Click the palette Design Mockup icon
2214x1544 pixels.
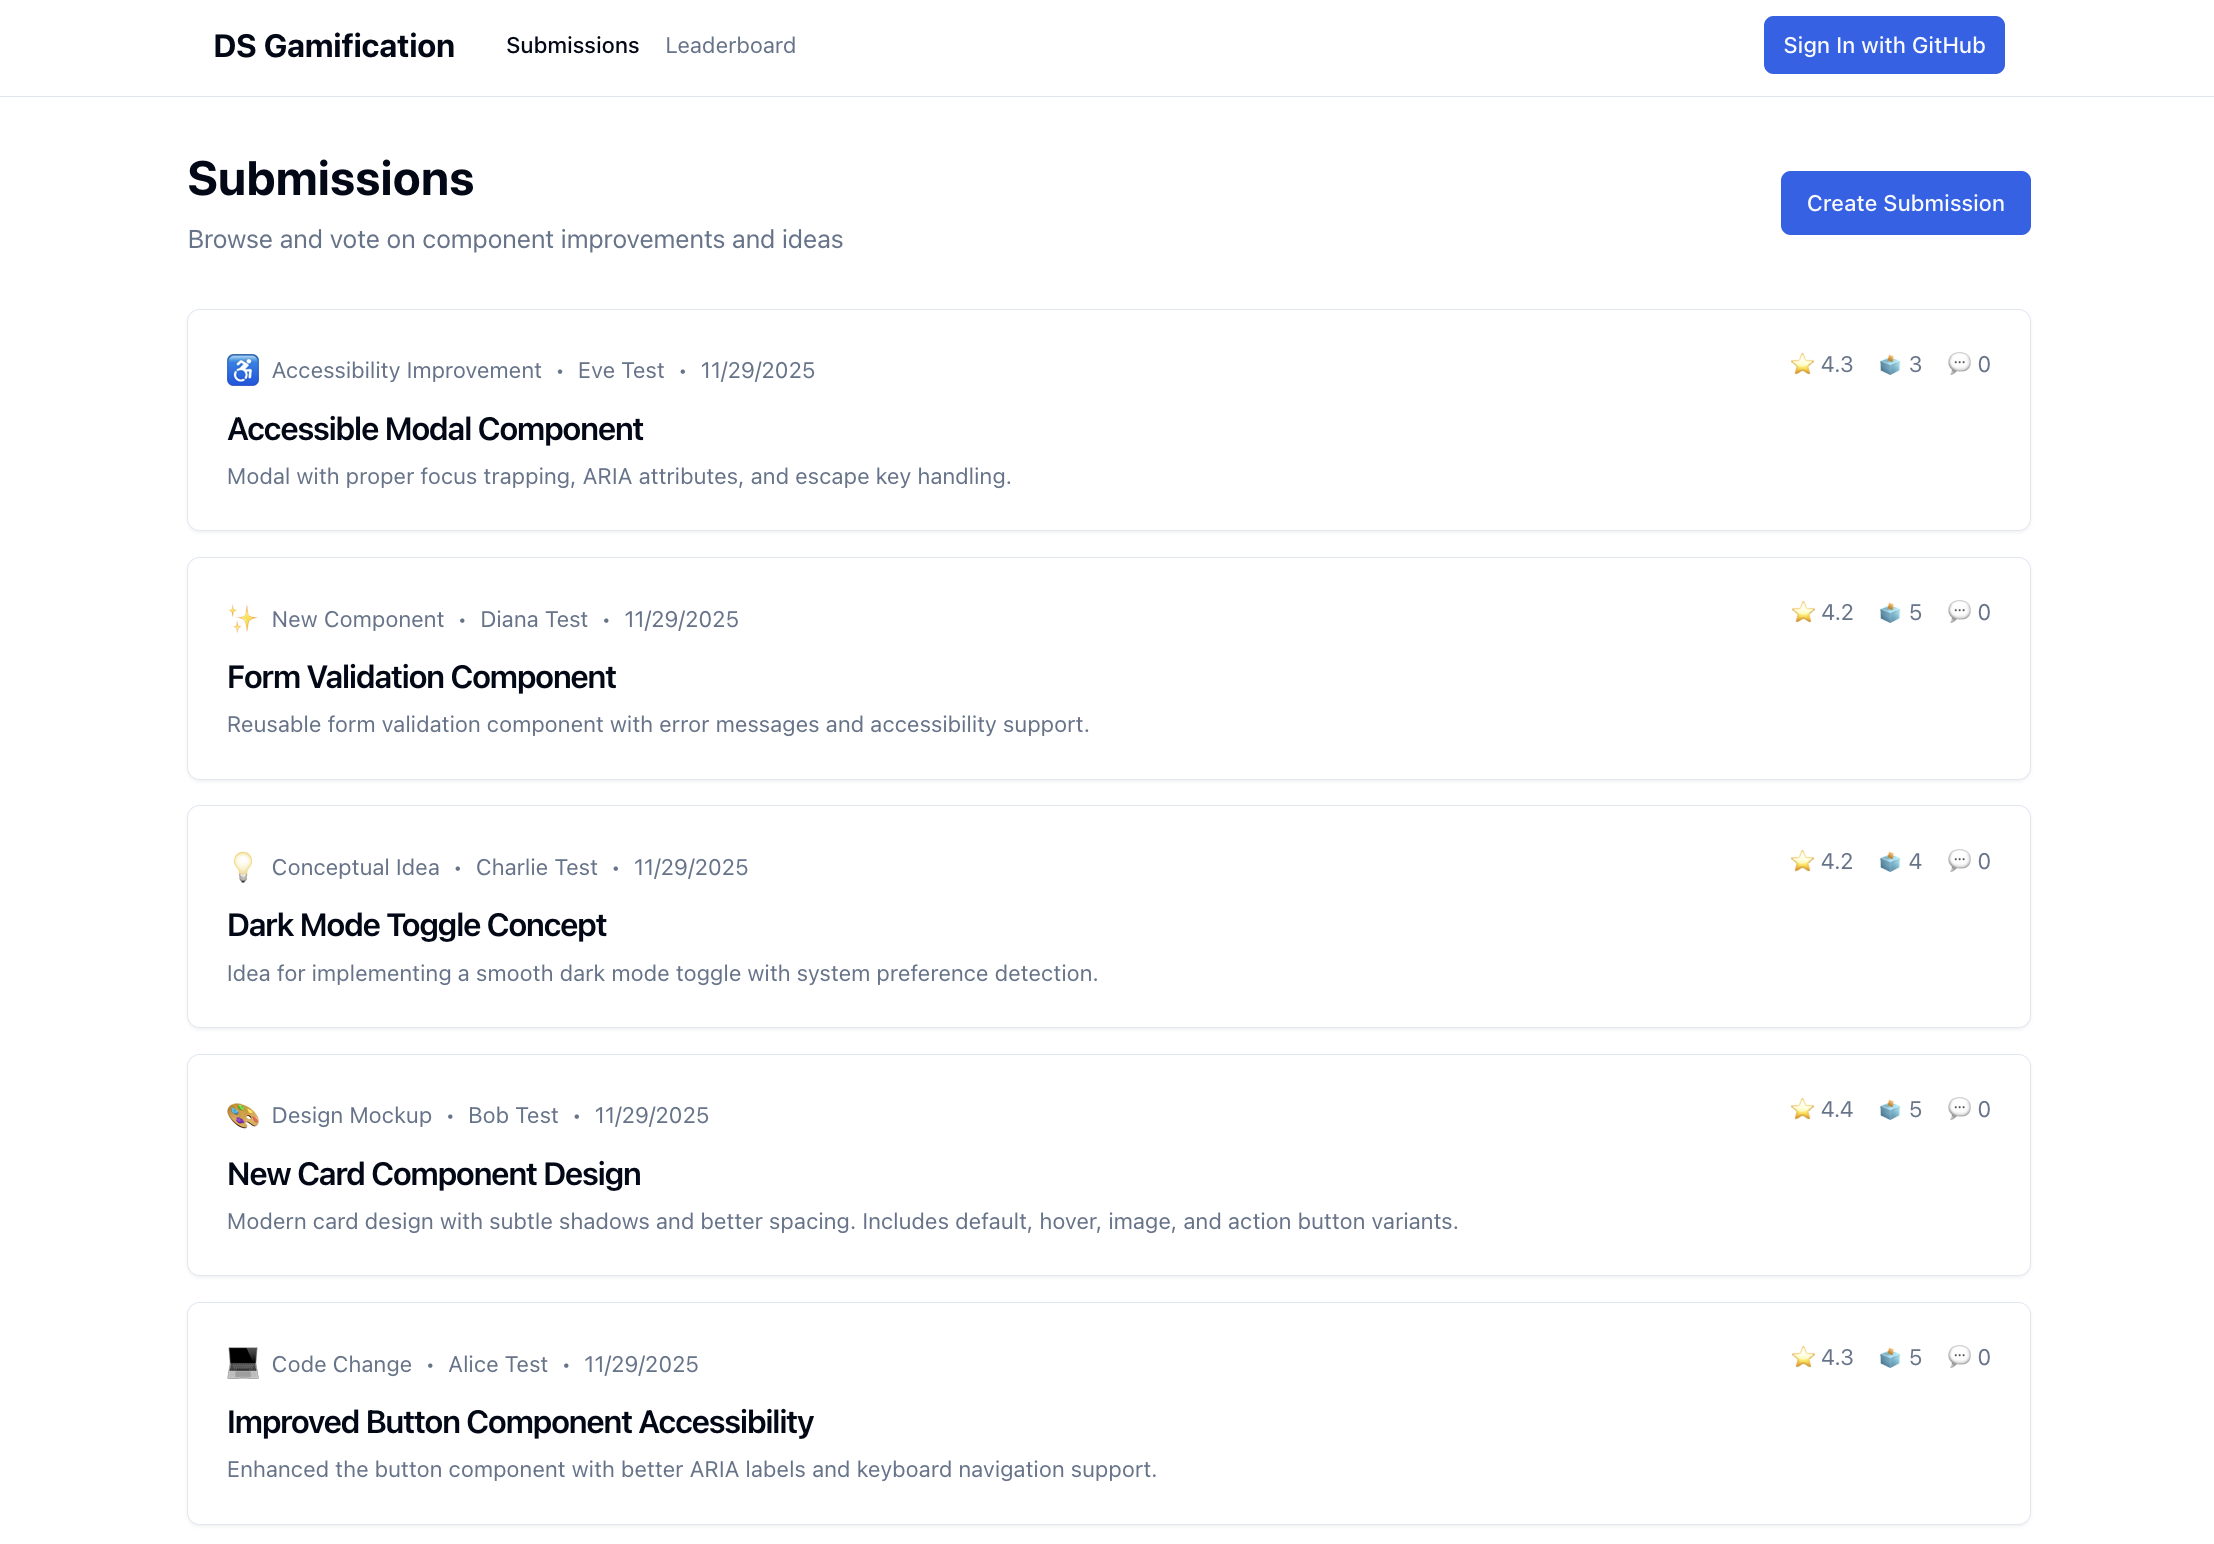[243, 1115]
